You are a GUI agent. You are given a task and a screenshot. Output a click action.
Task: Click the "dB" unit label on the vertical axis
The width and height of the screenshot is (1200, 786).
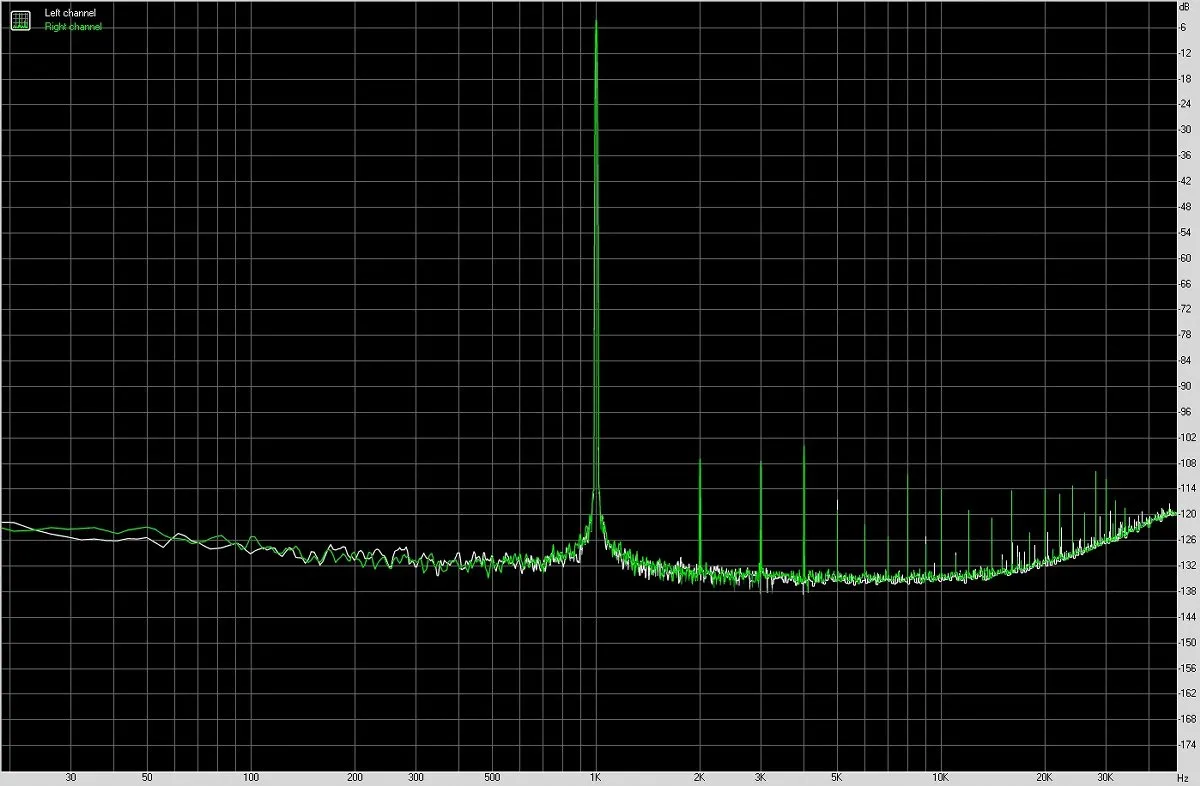click(x=1186, y=7)
